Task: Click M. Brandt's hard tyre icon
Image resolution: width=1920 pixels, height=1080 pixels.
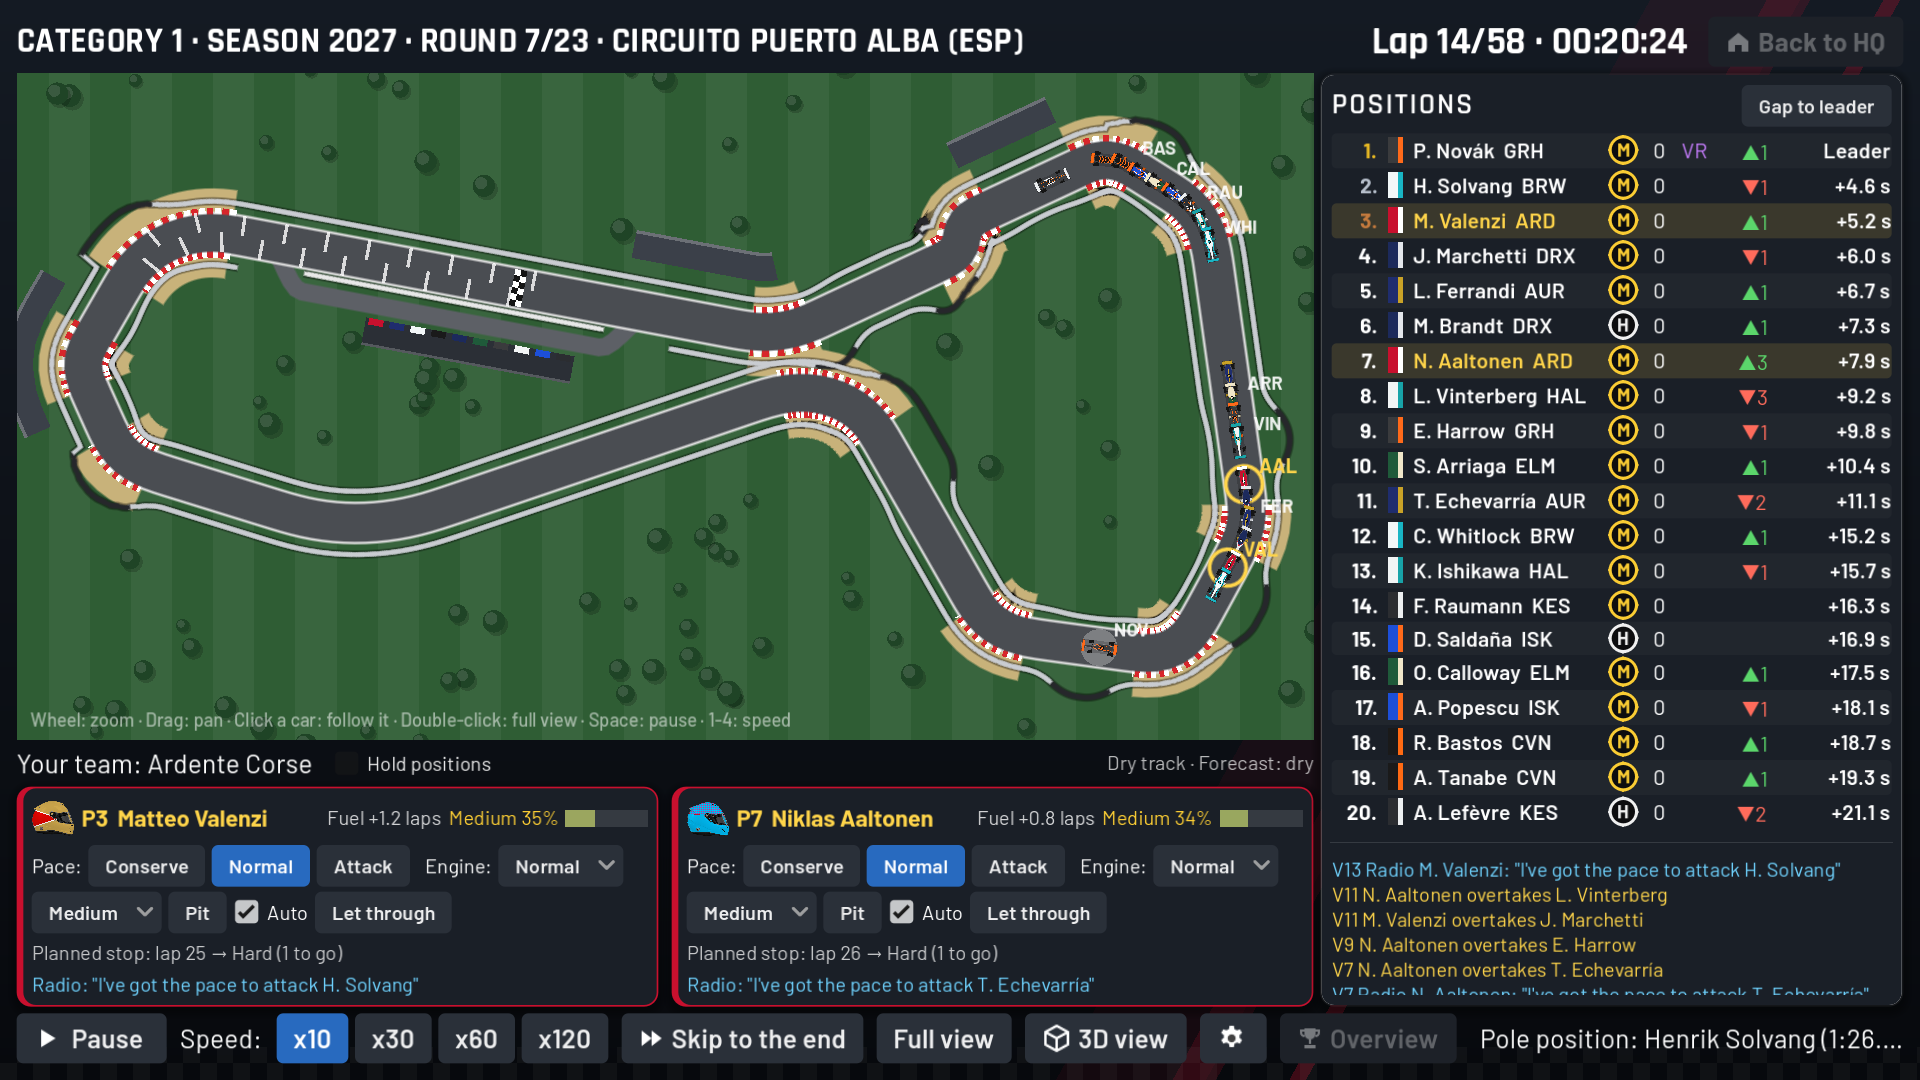Action: [1622, 326]
